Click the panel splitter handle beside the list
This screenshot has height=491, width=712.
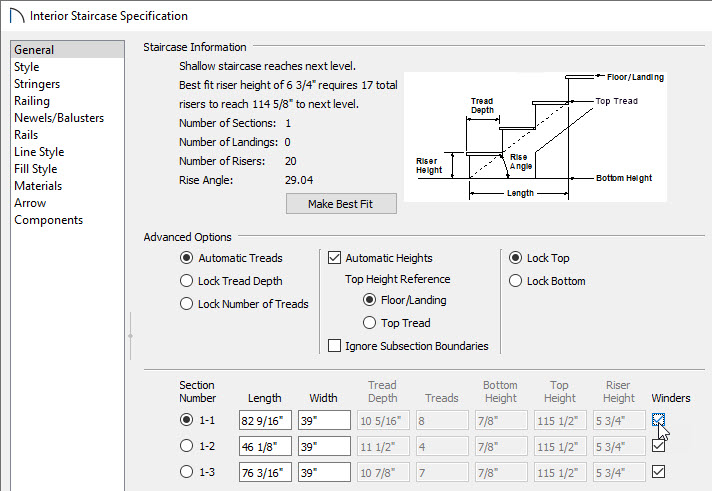click(x=130, y=336)
